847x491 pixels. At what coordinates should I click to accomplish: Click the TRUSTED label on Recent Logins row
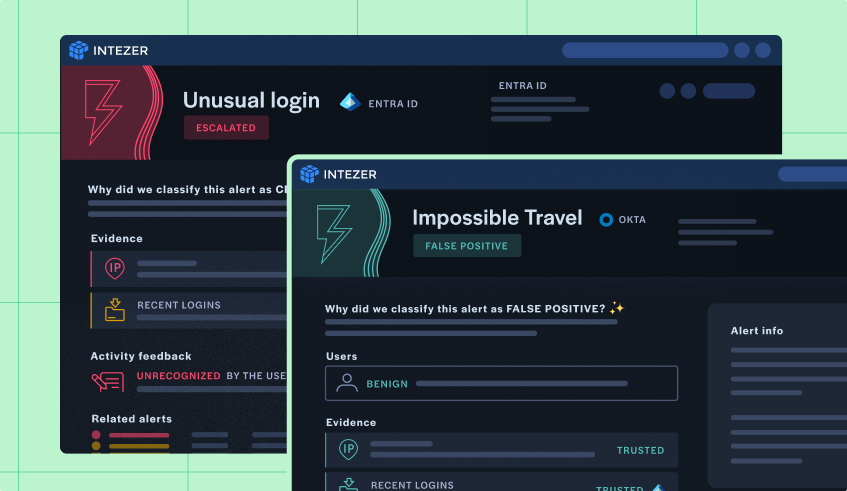[620, 488]
